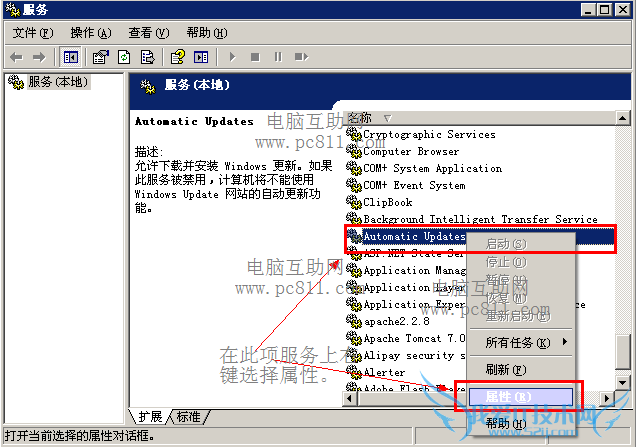Viewport: 636px width, 447px height.
Task: Open the Properties toolbar icon
Action: tap(101, 57)
